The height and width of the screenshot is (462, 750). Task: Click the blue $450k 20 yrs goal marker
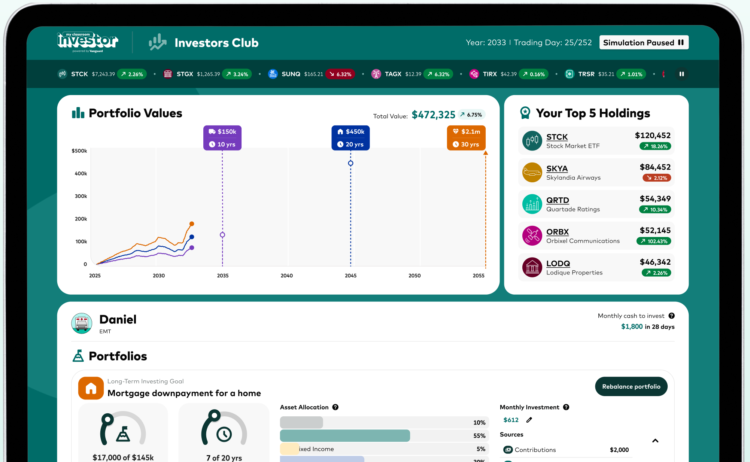(351, 138)
